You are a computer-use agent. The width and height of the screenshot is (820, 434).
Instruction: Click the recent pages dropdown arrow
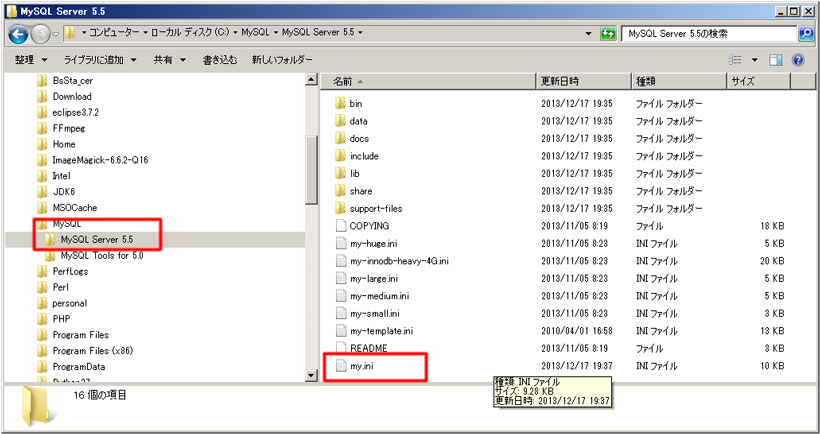click(x=55, y=35)
